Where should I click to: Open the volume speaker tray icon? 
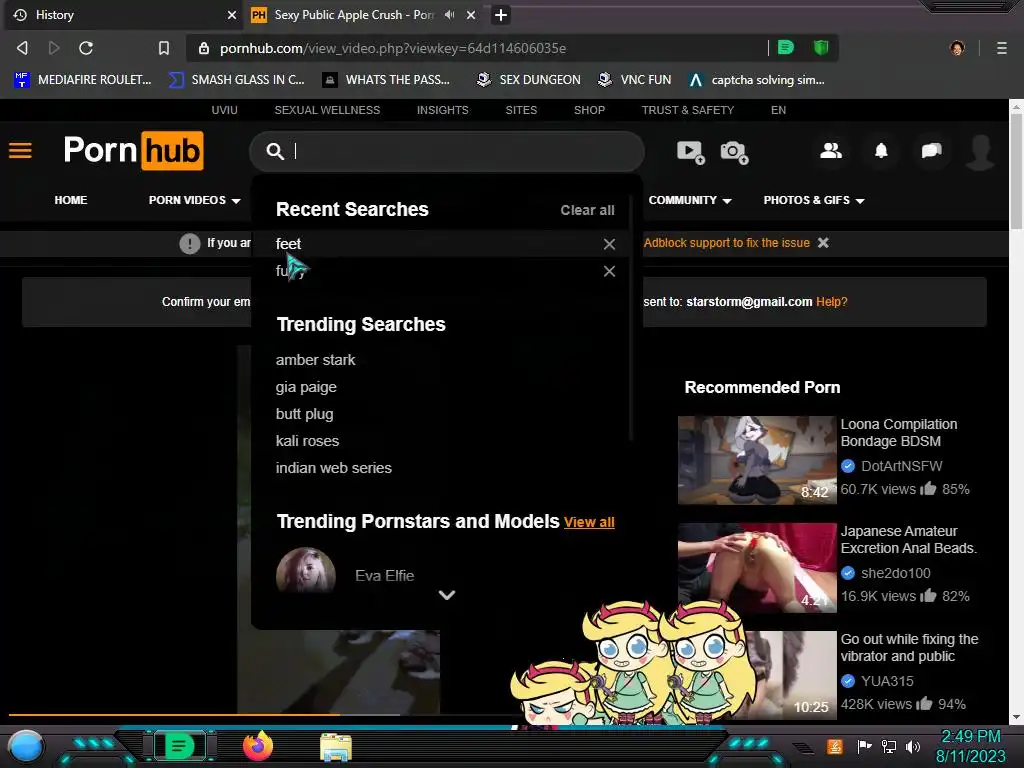coord(913,746)
